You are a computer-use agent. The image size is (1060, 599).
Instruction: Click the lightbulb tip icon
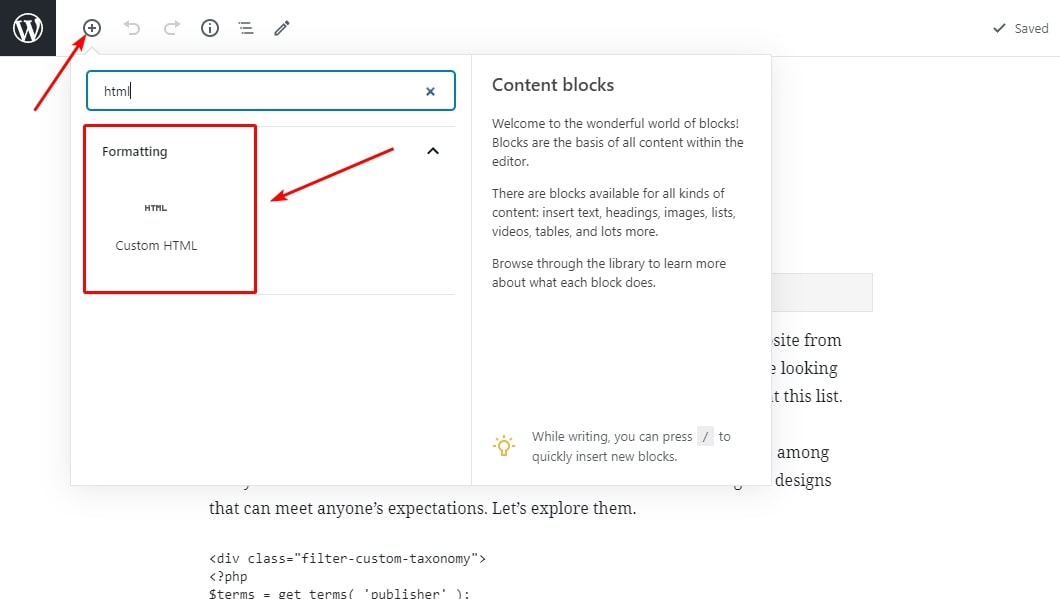[x=504, y=446]
